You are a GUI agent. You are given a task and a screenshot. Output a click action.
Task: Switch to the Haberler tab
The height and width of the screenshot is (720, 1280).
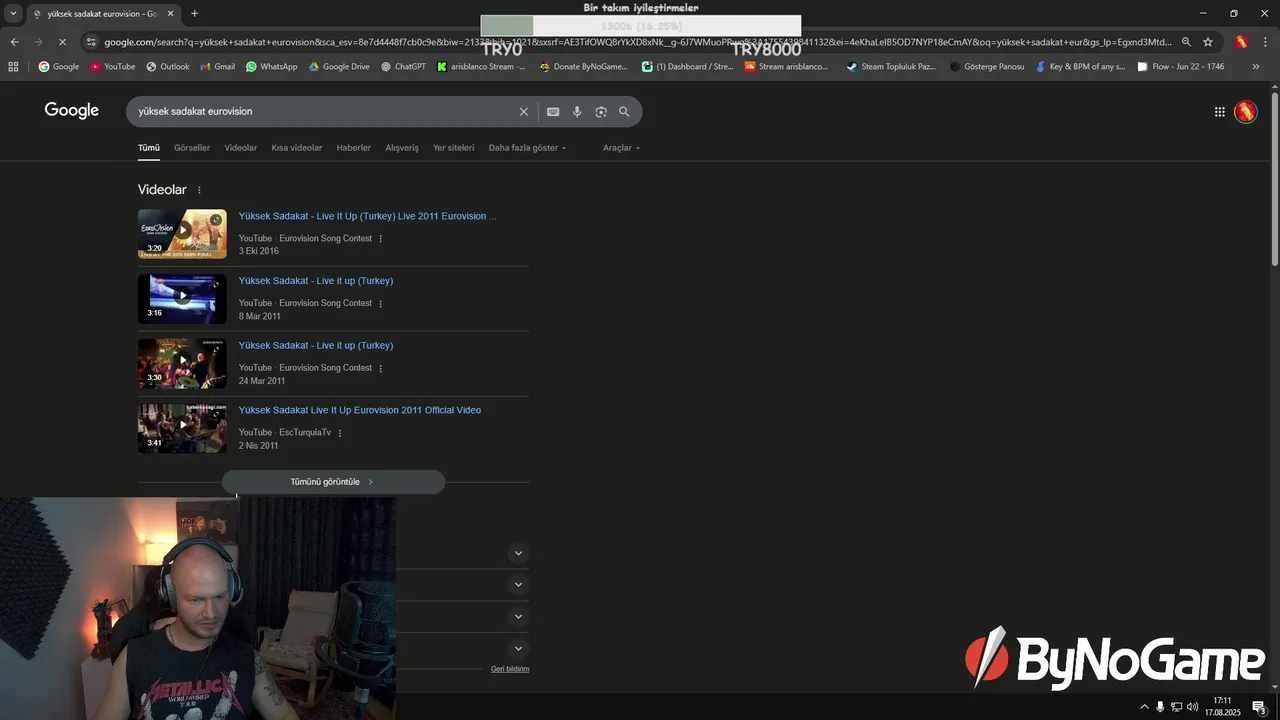(x=354, y=148)
